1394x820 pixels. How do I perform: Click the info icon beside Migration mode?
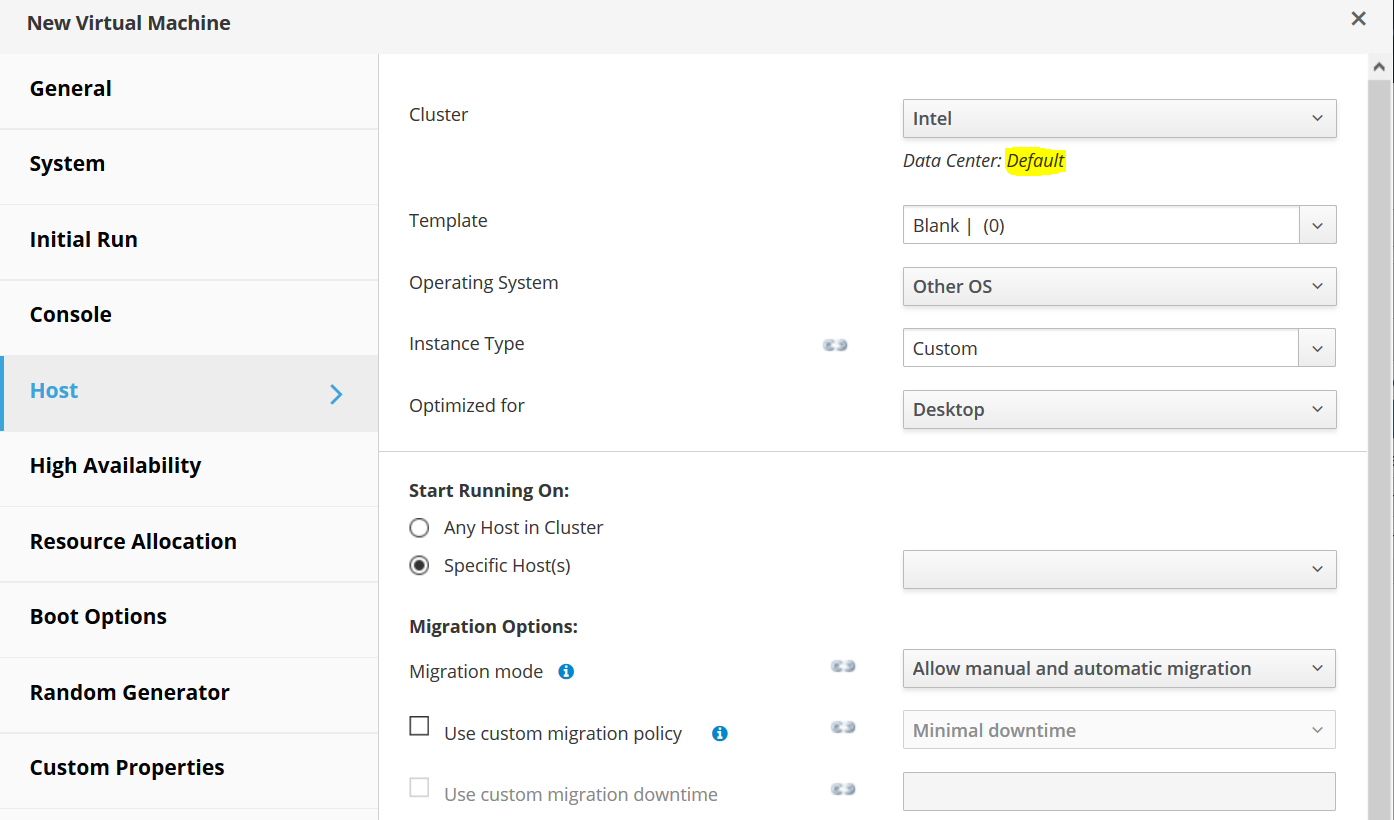point(566,672)
